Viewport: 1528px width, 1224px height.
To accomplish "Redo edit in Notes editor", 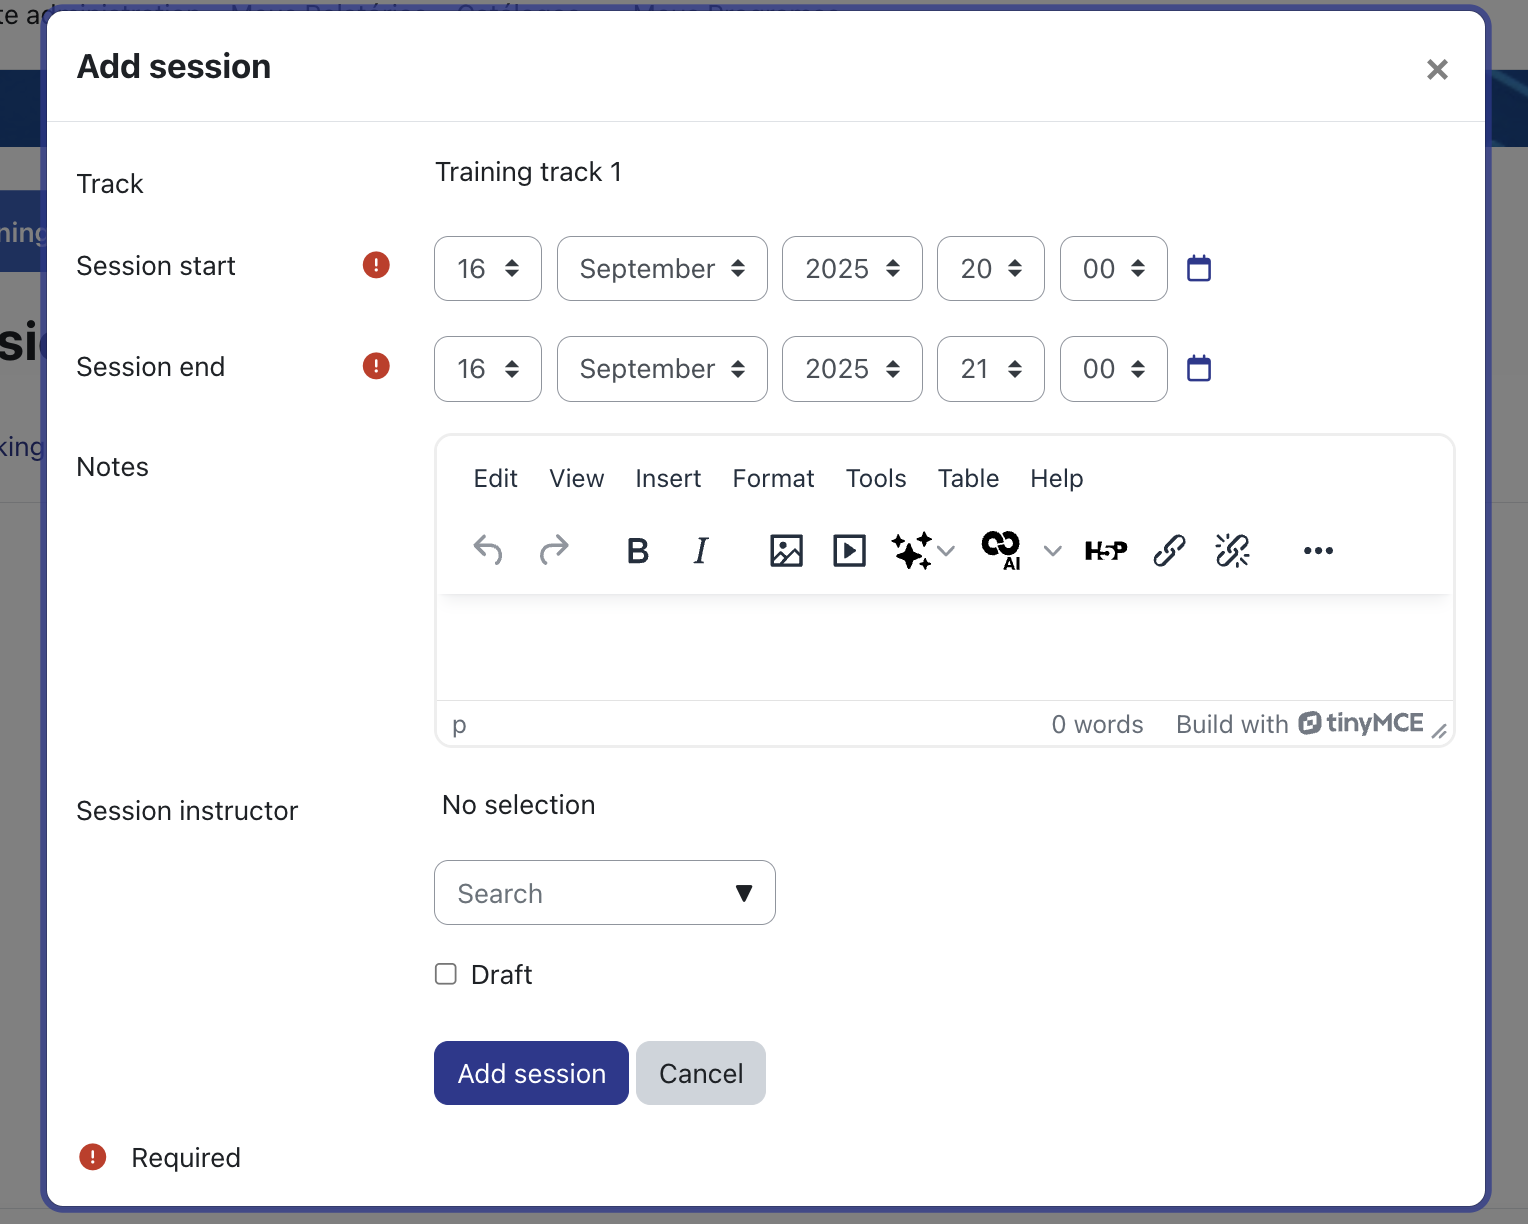I will tap(553, 550).
